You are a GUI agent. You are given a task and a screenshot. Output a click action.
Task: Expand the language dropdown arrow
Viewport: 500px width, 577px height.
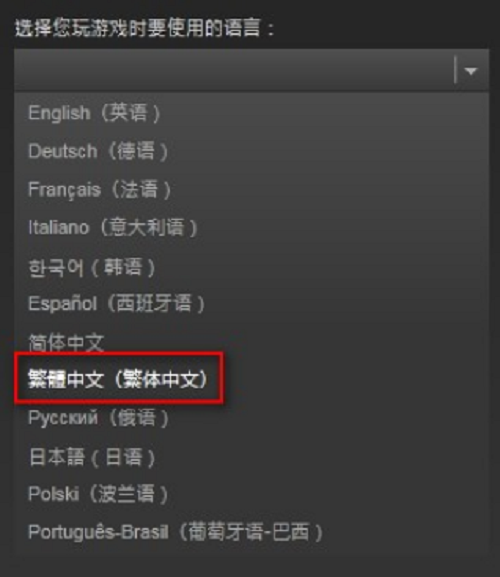click(x=471, y=70)
